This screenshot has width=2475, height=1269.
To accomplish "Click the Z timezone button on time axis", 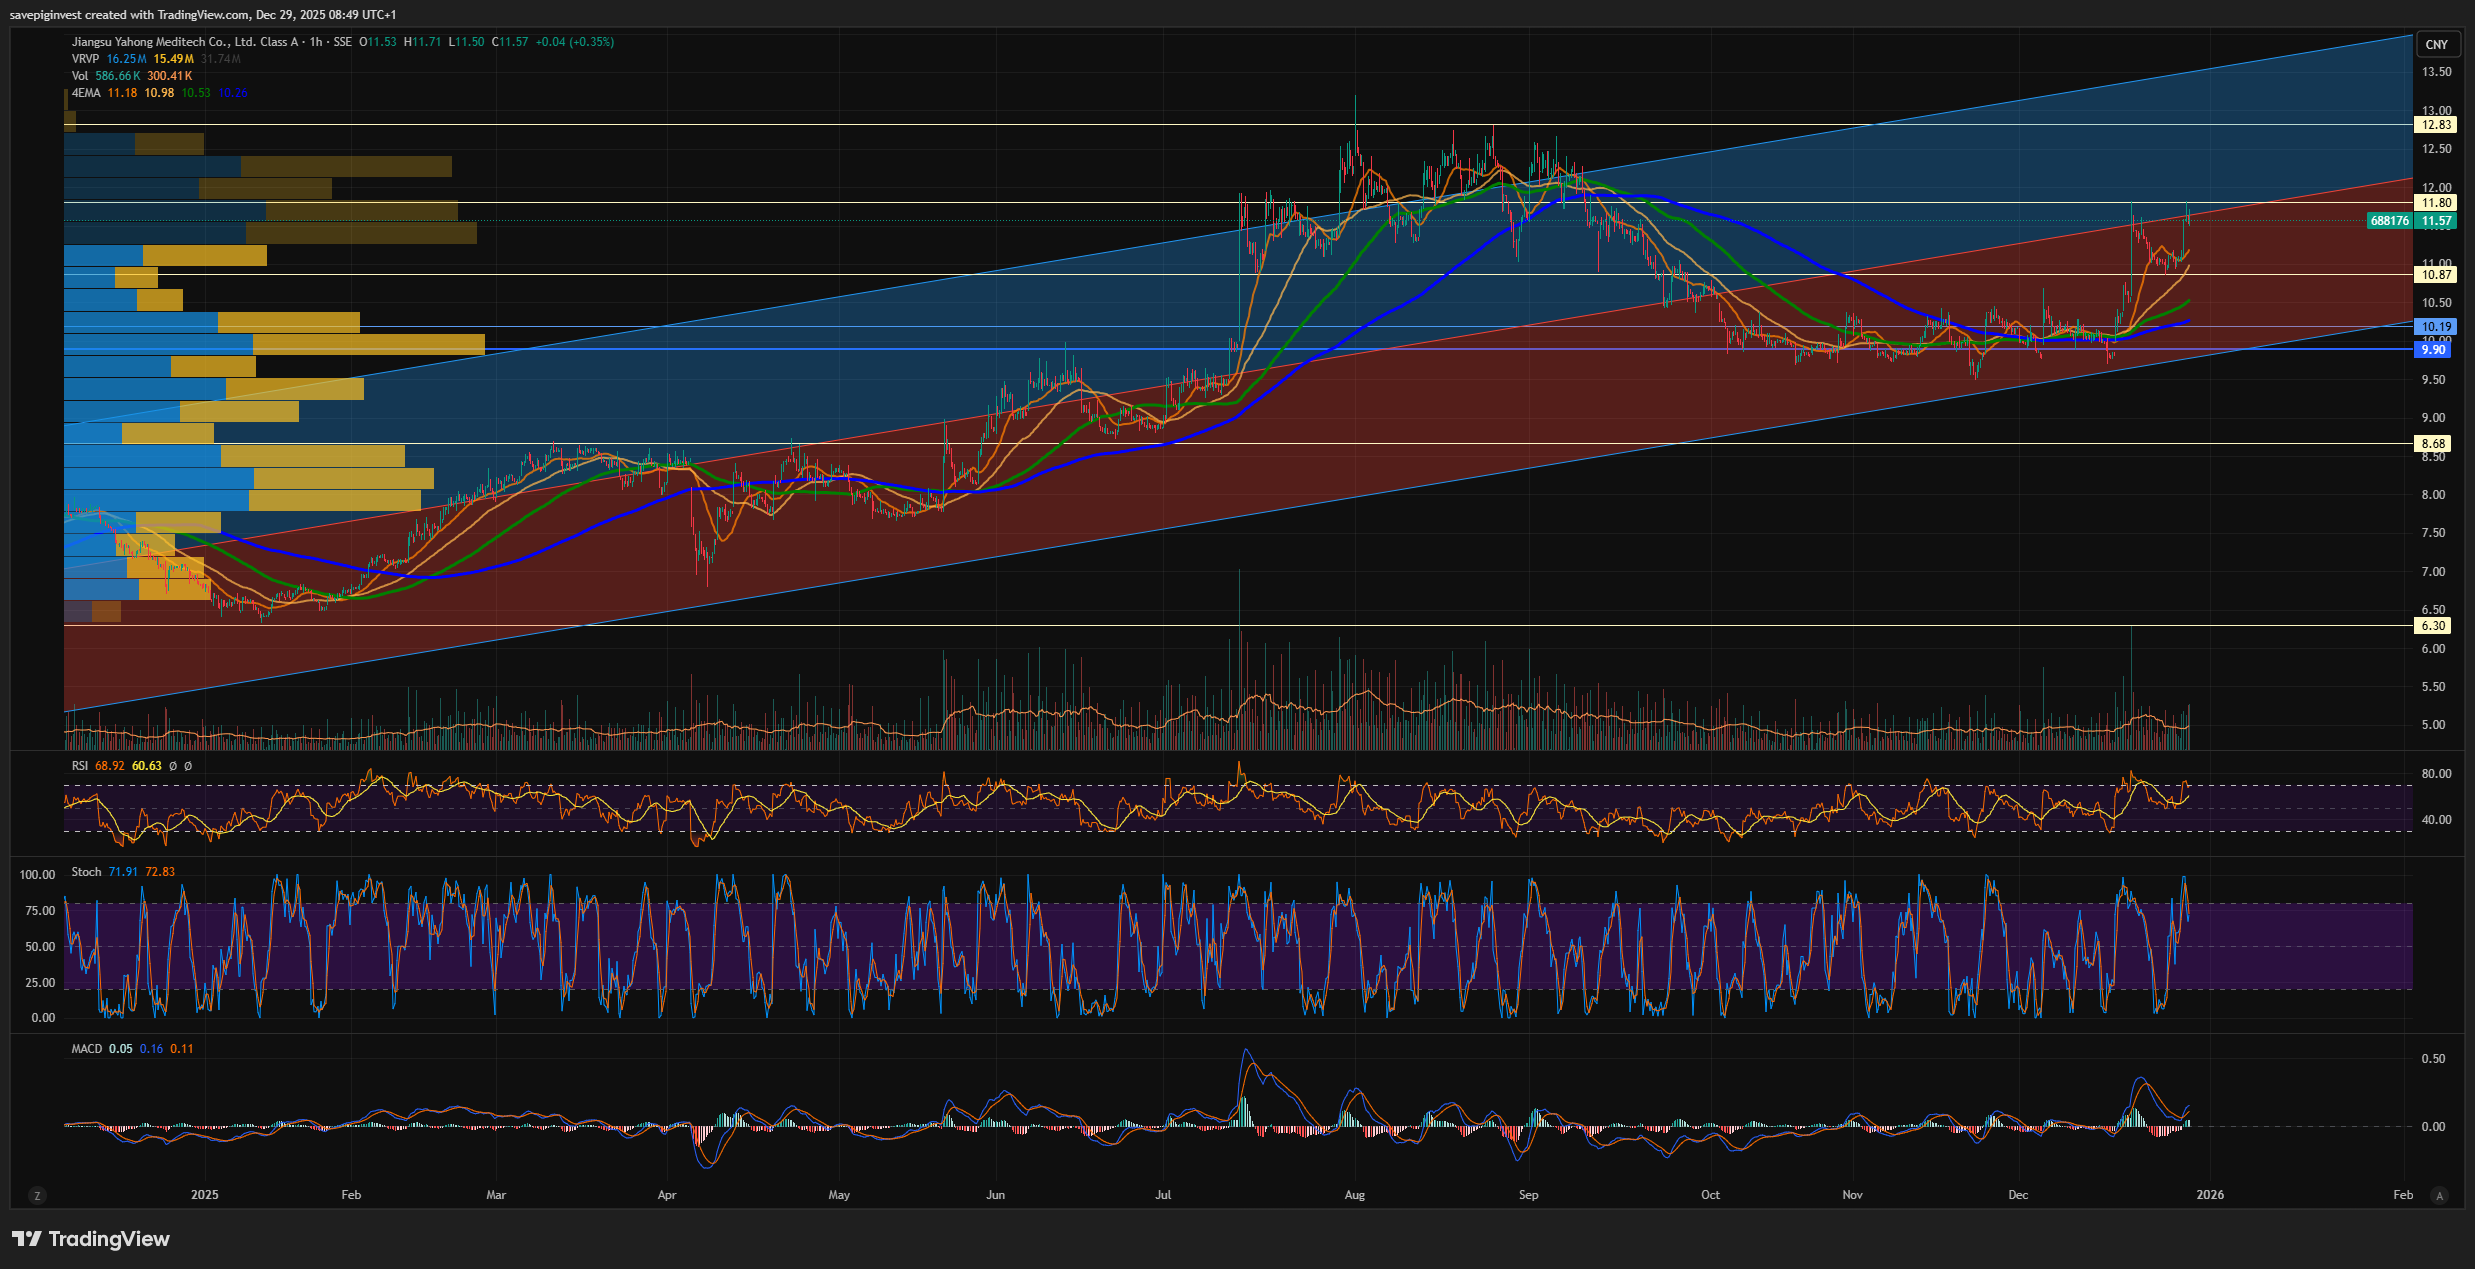I will tap(37, 1195).
